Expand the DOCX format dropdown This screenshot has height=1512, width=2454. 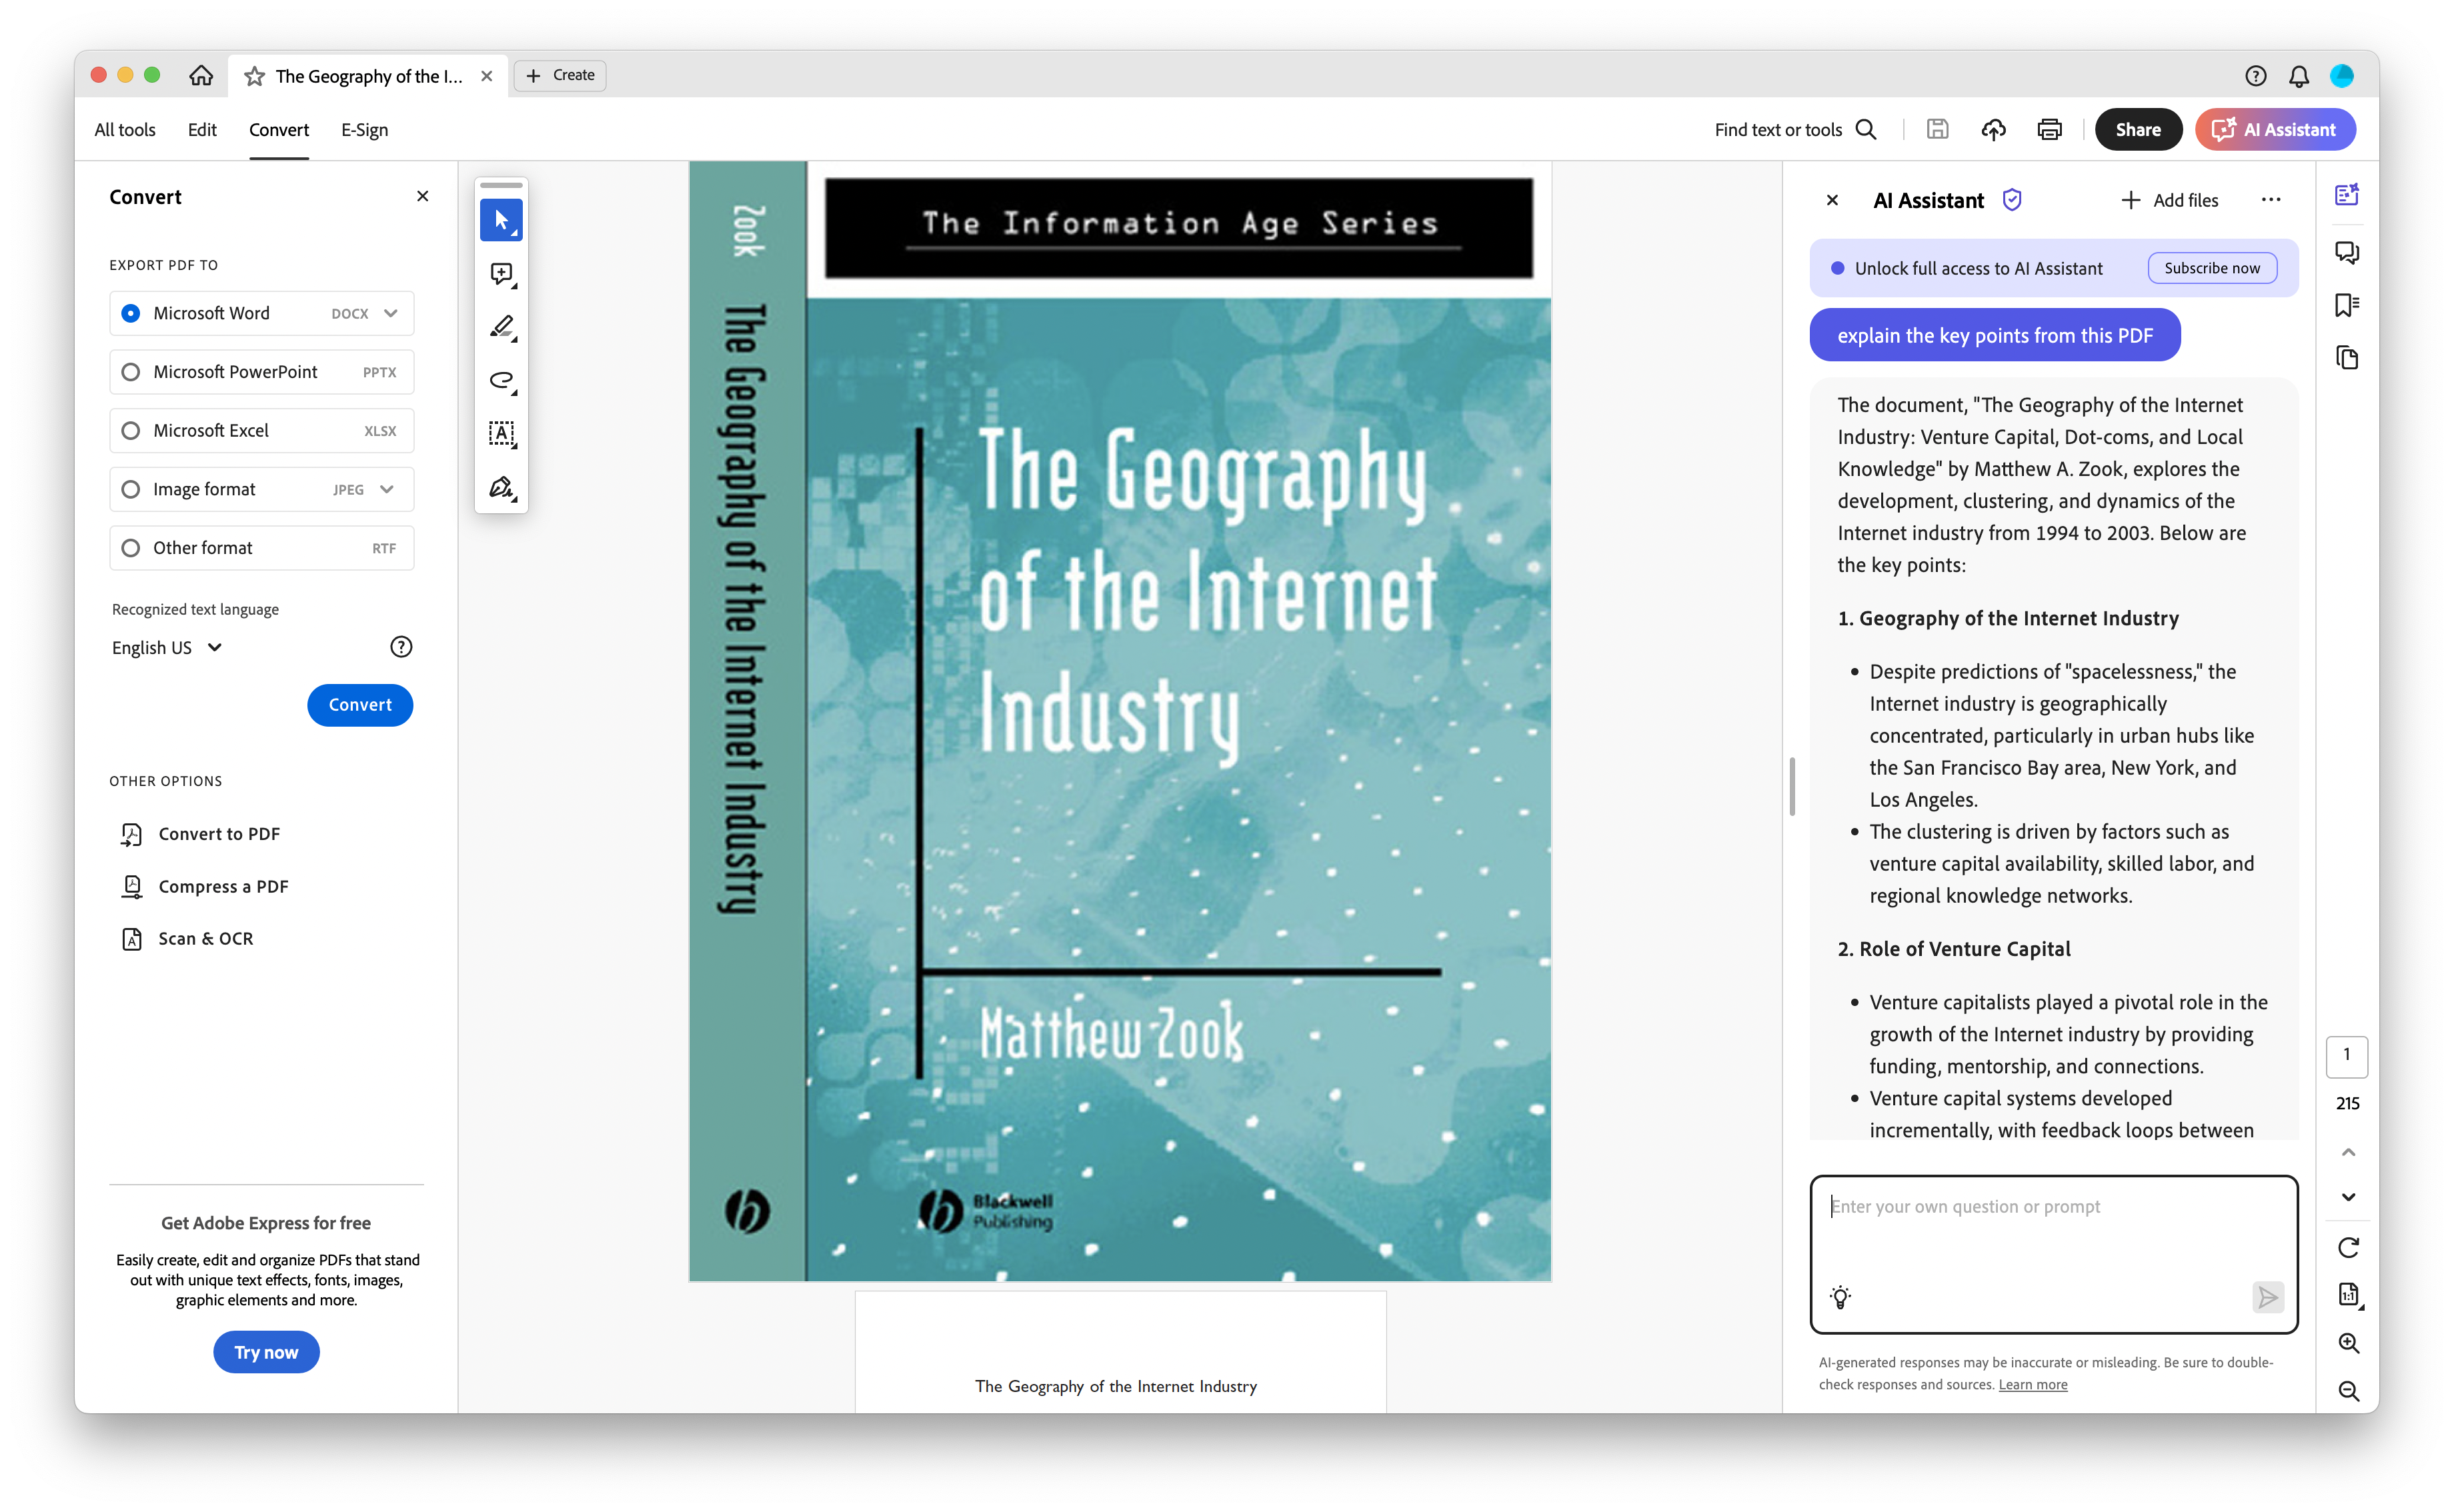pos(390,313)
